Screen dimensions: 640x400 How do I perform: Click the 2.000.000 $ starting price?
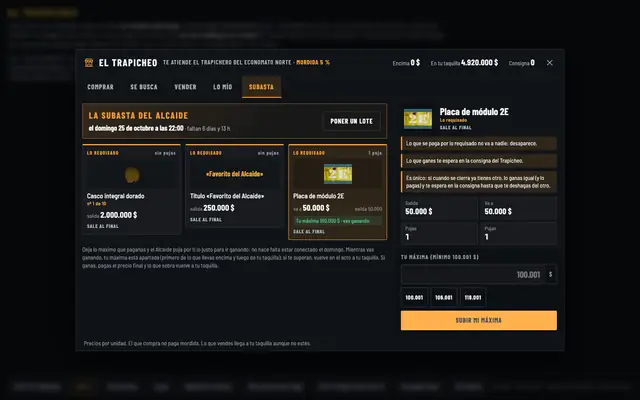119,215
